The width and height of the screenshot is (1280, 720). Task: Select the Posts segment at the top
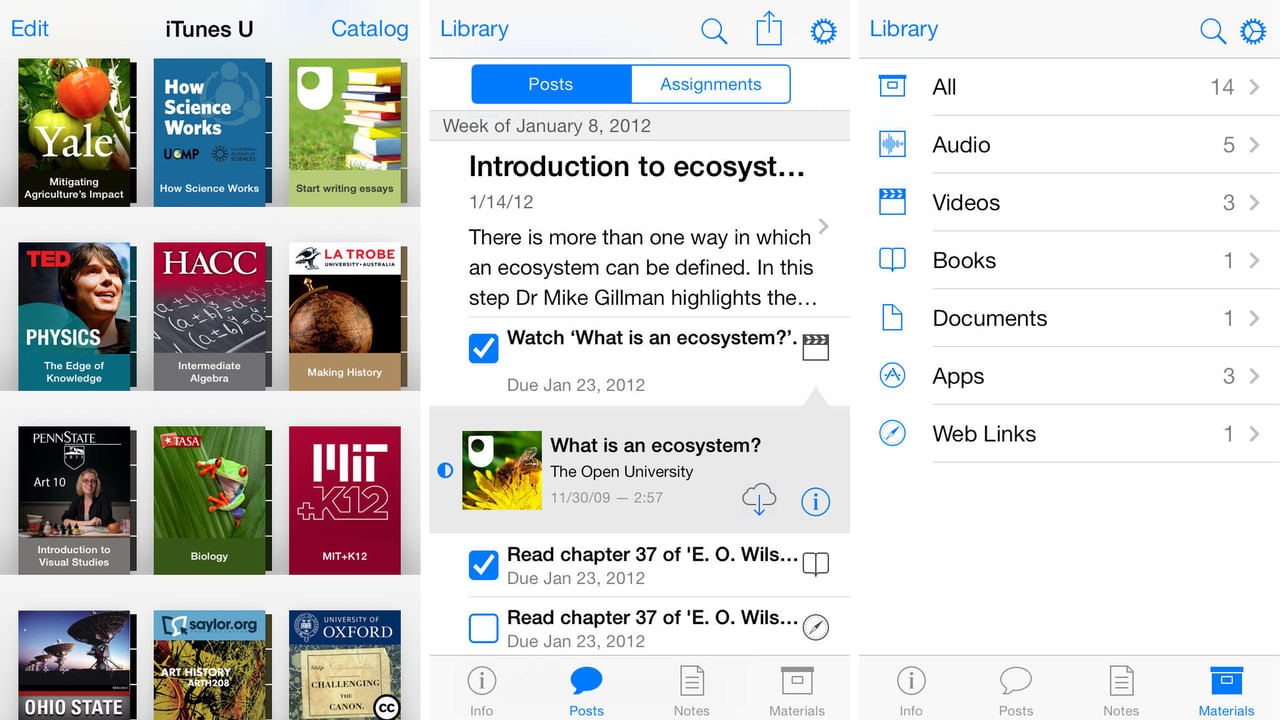551,84
